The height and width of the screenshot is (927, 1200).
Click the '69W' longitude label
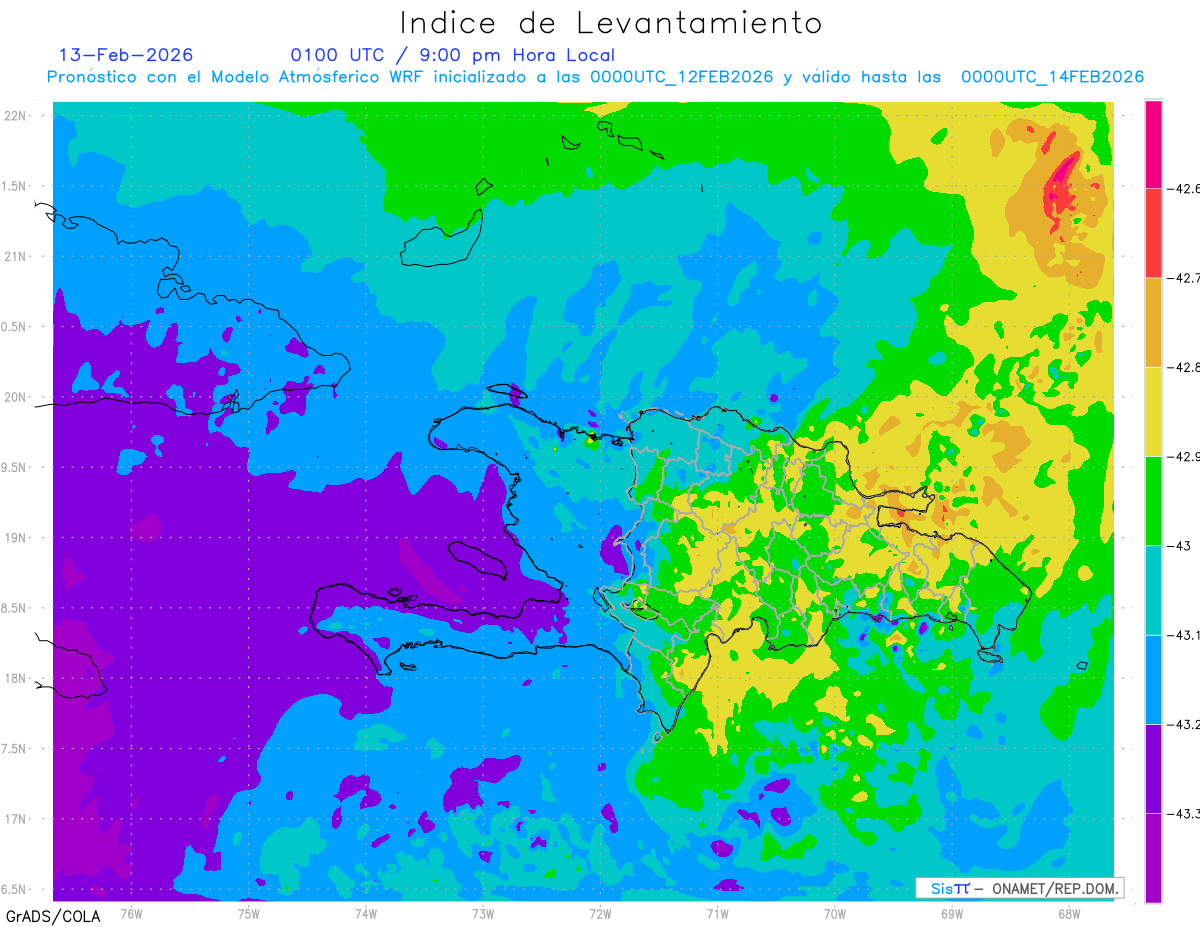(952, 913)
